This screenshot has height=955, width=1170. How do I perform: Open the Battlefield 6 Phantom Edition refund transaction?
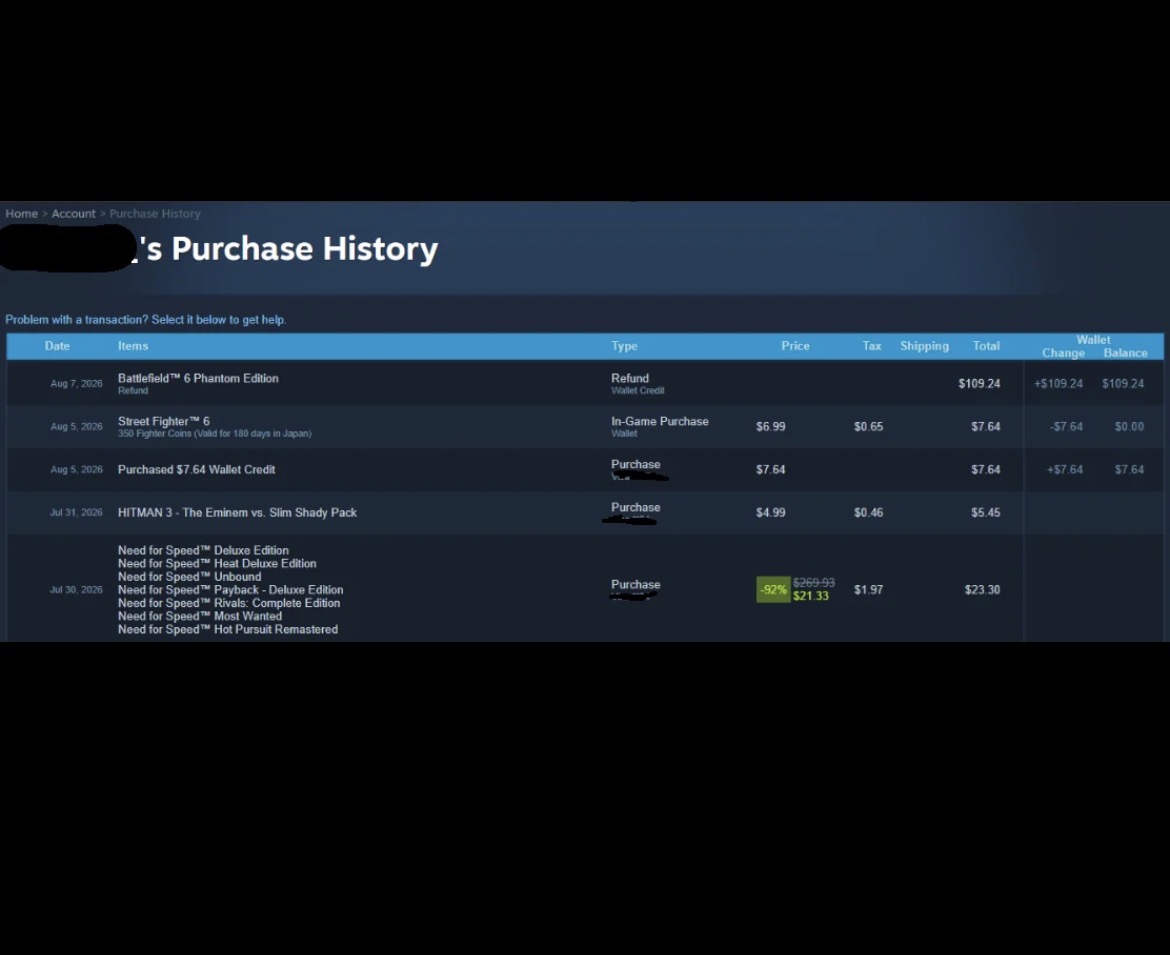coord(585,383)
